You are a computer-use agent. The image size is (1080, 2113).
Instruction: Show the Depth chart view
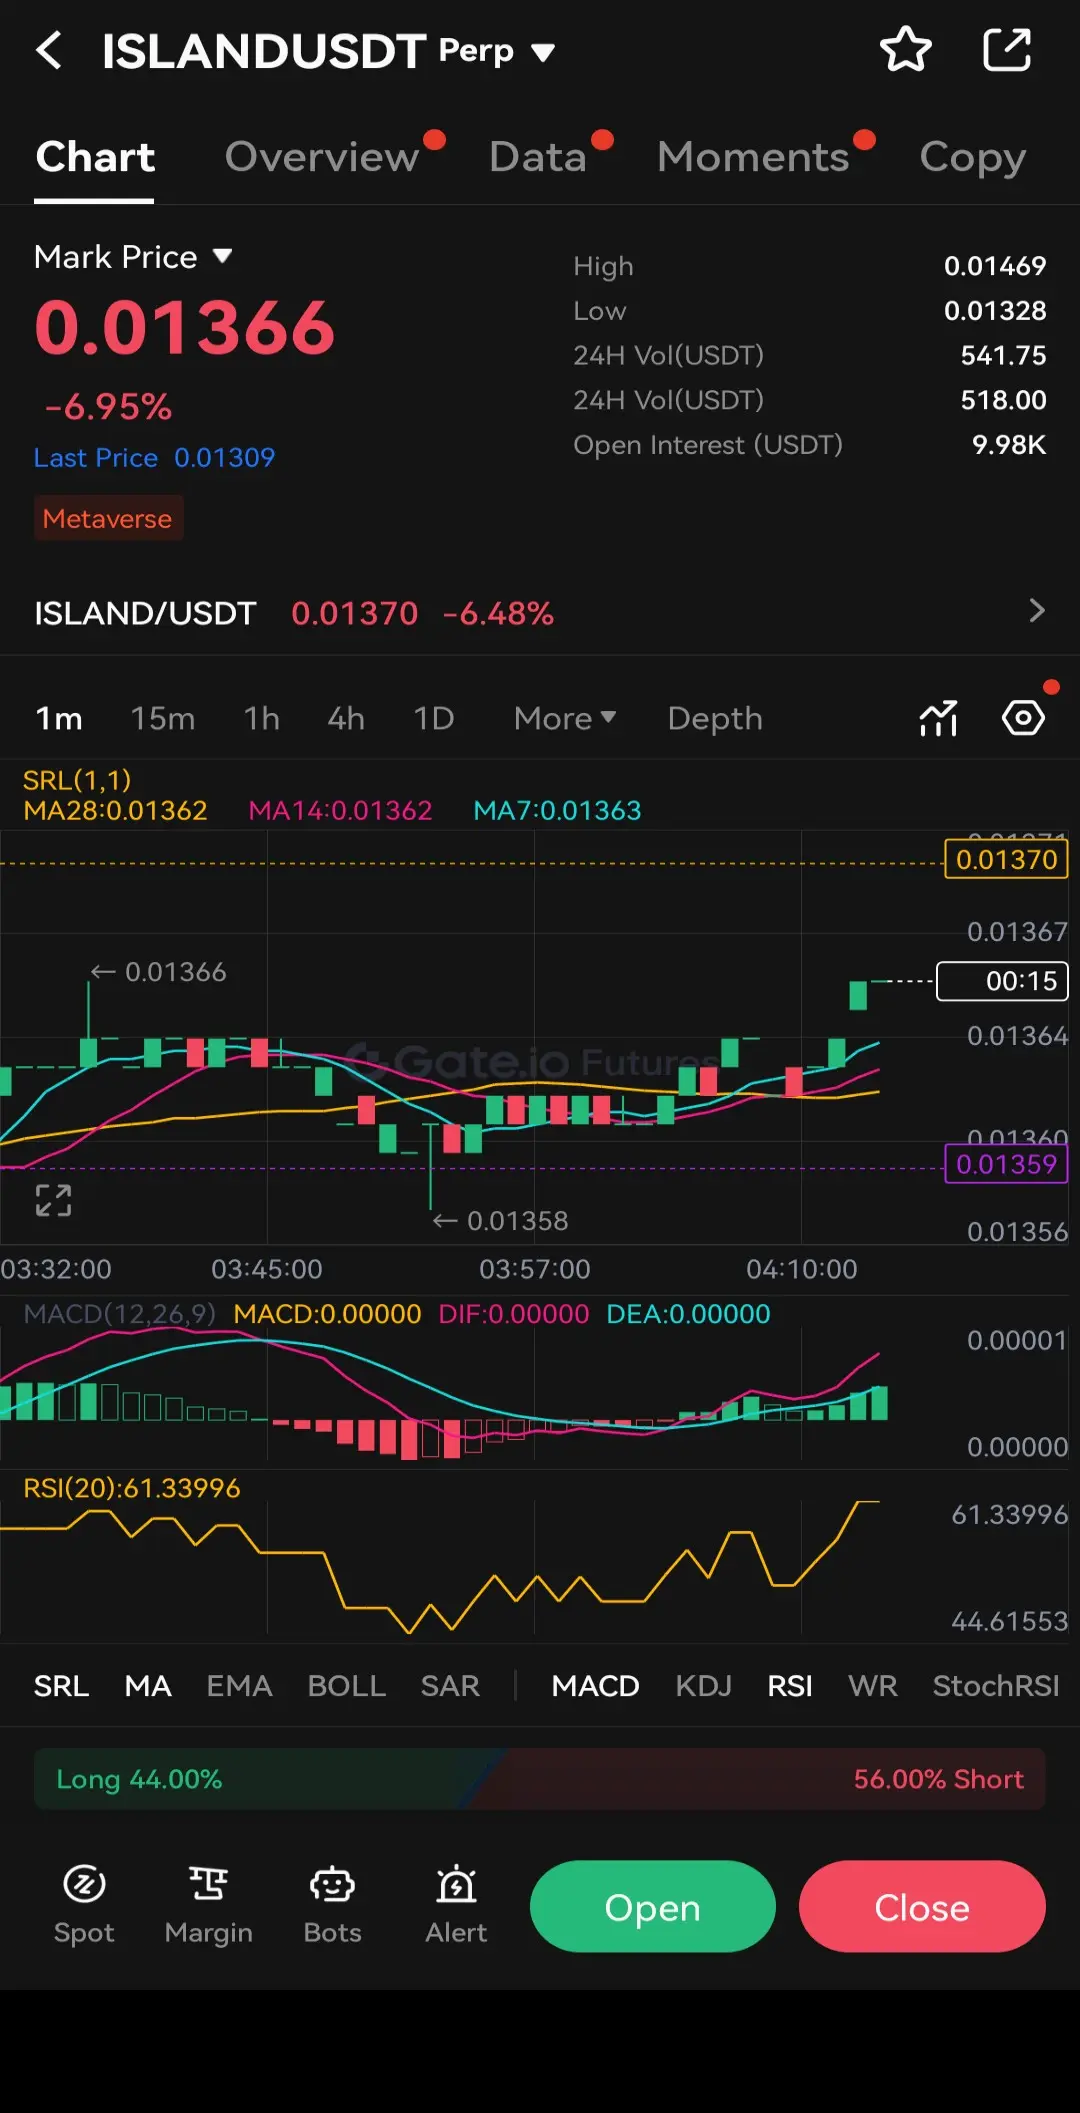(715, 718)
